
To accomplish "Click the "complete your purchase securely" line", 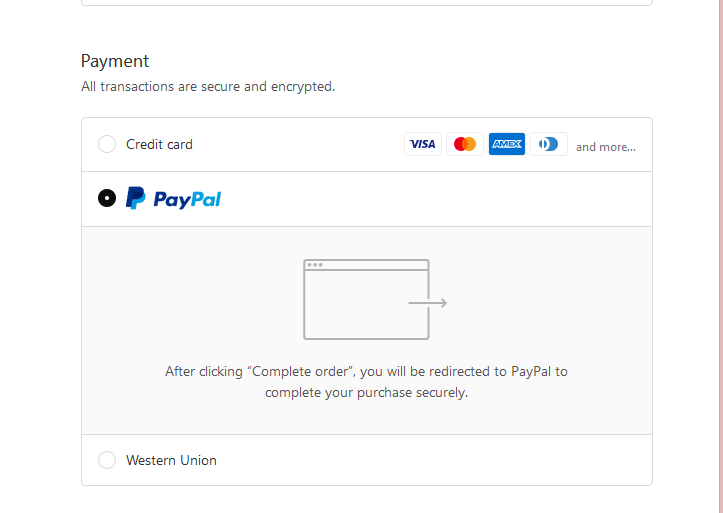I will (366, 393).
